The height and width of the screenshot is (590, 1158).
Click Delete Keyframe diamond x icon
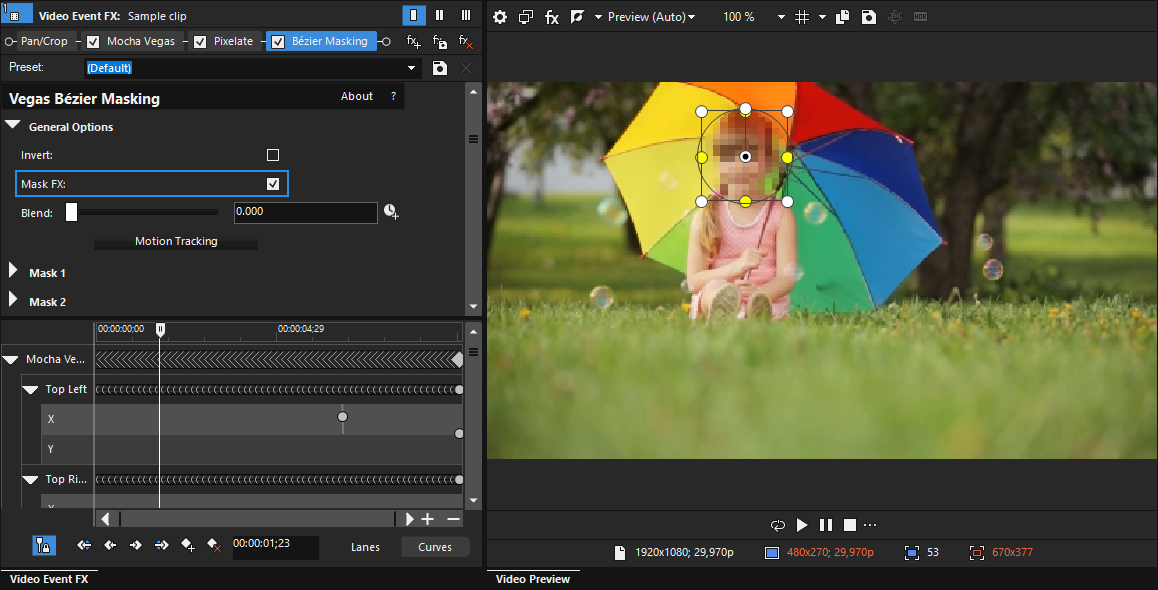point(213,546)
